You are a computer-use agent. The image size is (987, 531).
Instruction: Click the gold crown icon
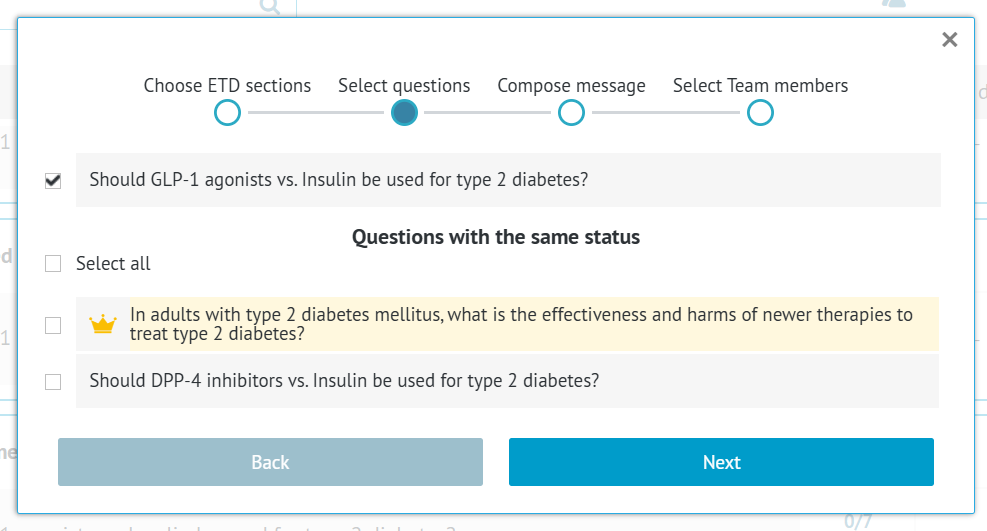click(x=103, y=325)
